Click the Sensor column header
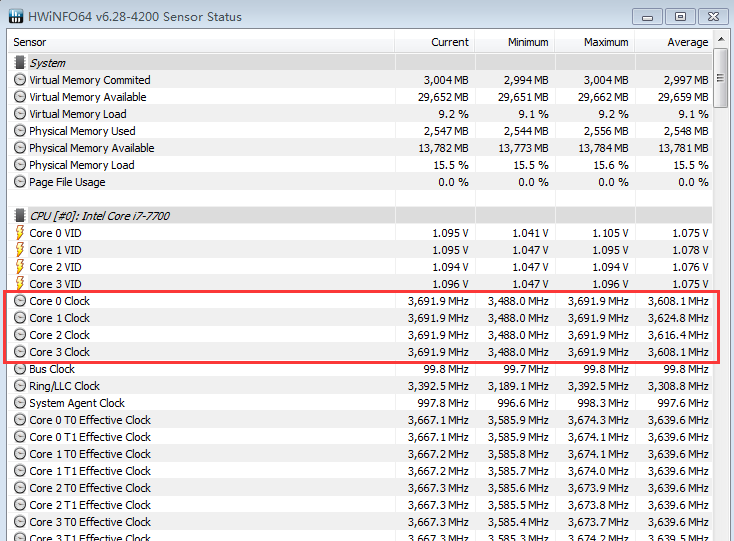The width and height of the screenshot is (734, 541). 201,42
